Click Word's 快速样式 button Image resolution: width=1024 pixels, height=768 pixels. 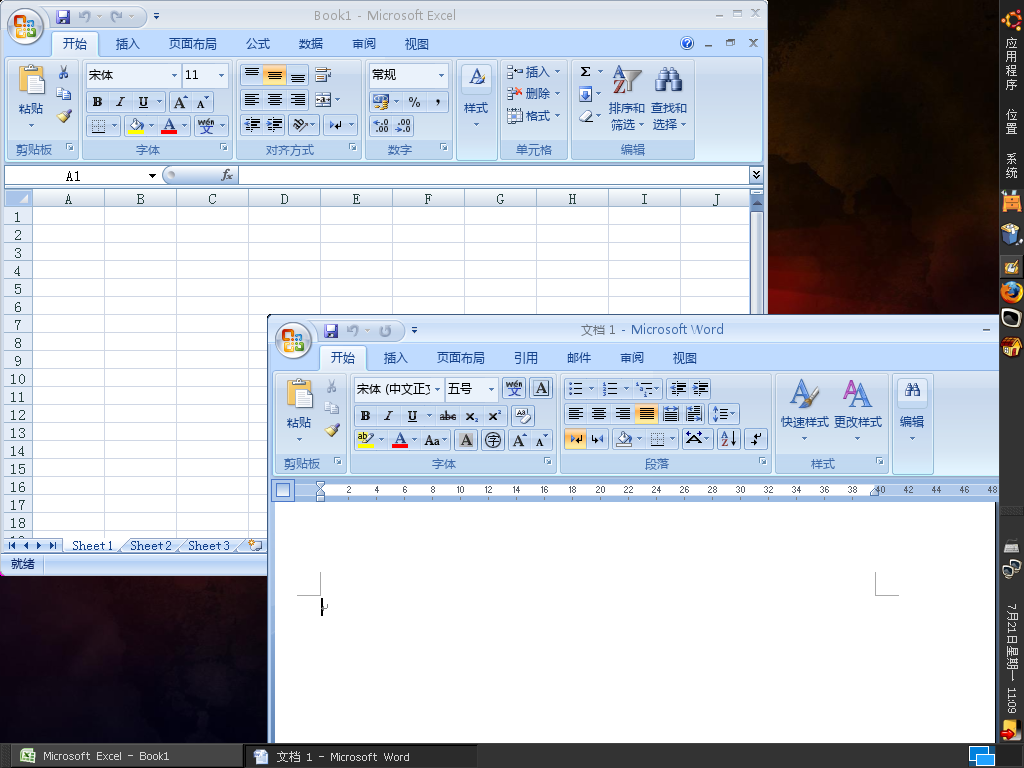click(805, 411)
